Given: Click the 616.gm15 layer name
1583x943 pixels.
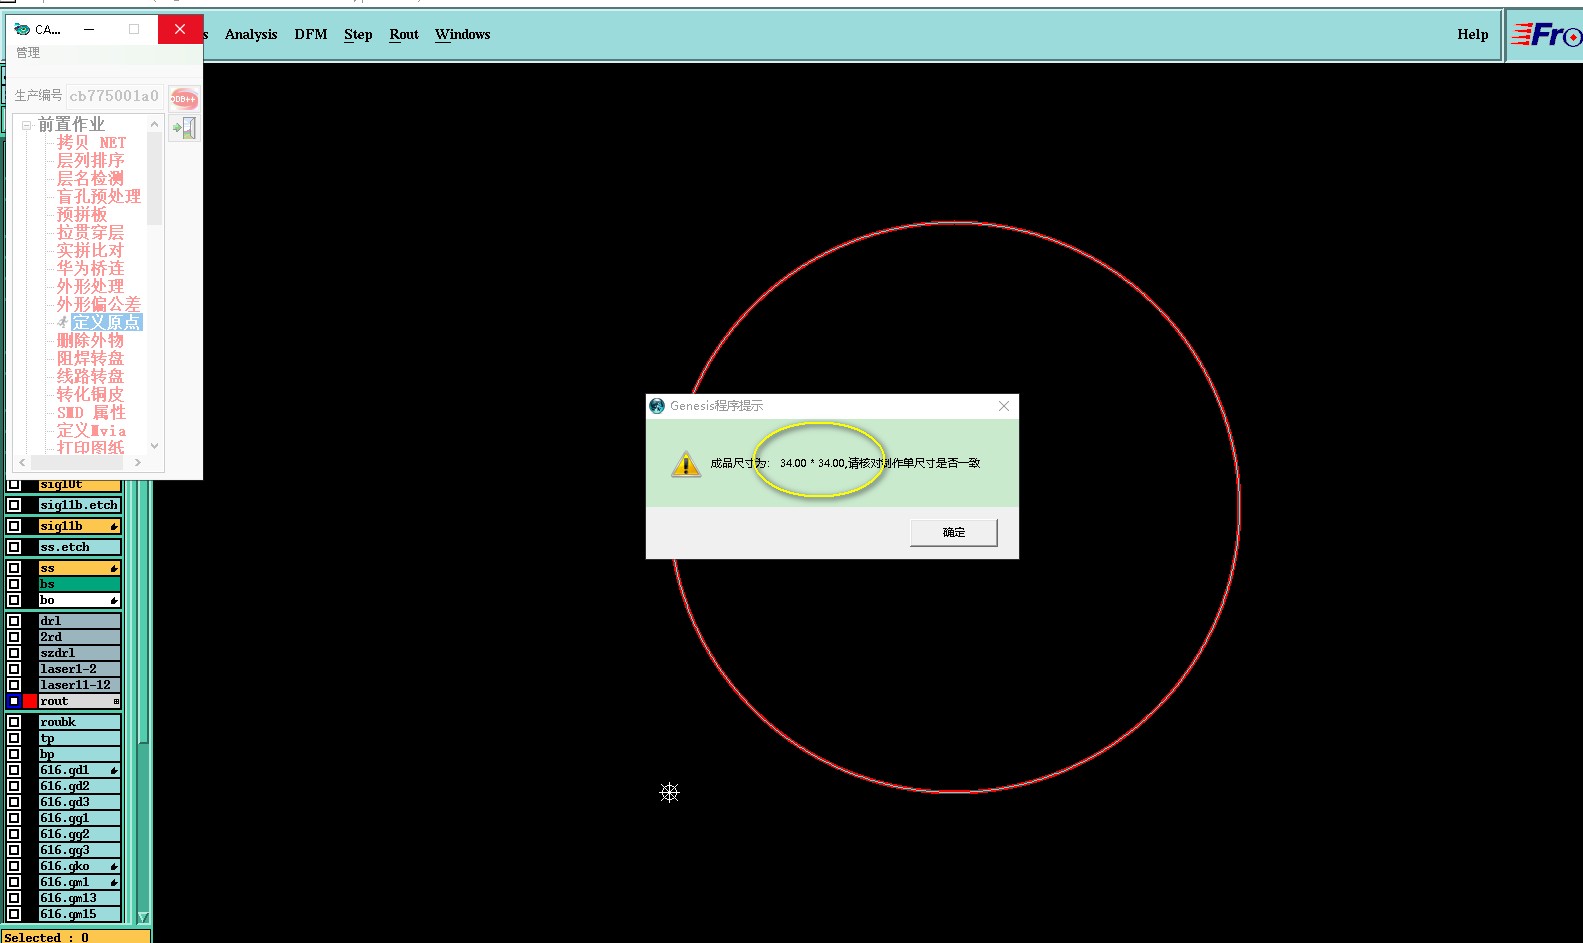Looking at the screenshot, I should [x=79, y=914].
